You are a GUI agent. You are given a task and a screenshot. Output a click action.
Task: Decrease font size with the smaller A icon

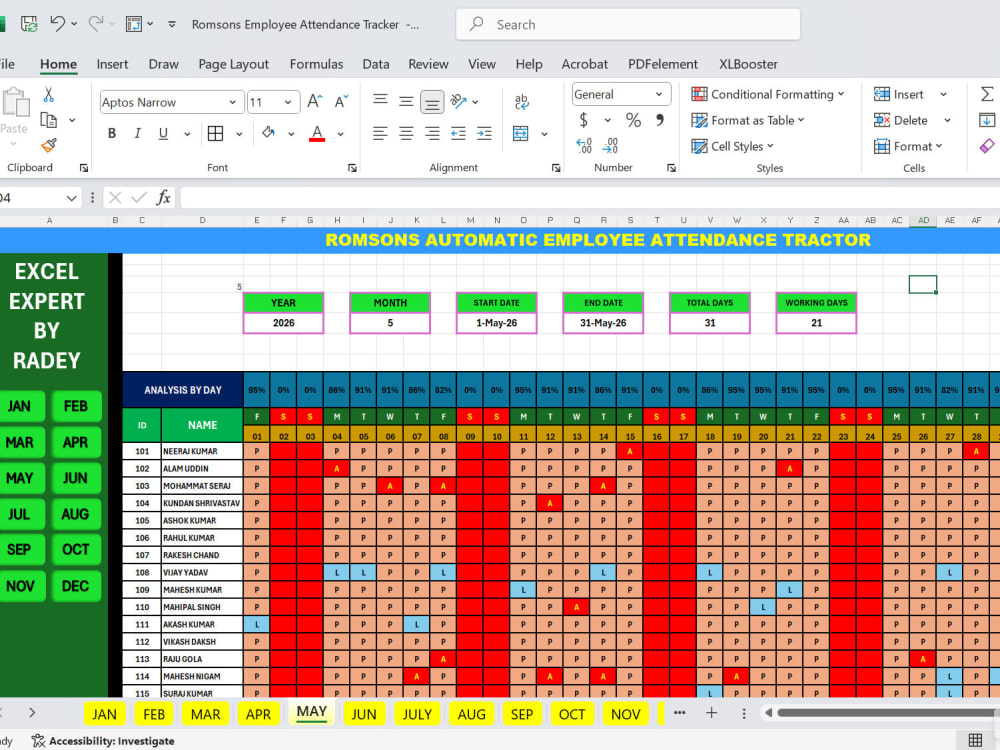pyautogui.click(x=341, y=101)
